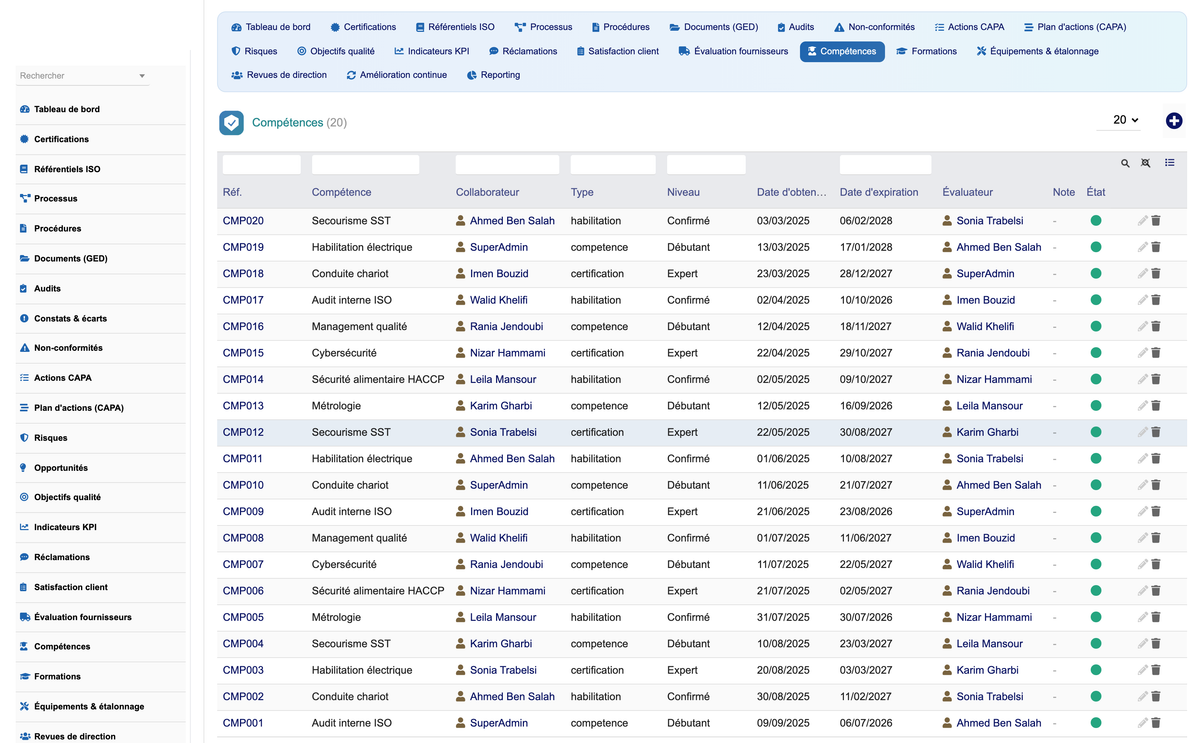
Task: Click the Date d'expiration filter input field
Action: pyautogui.click(x=885, y=164)
